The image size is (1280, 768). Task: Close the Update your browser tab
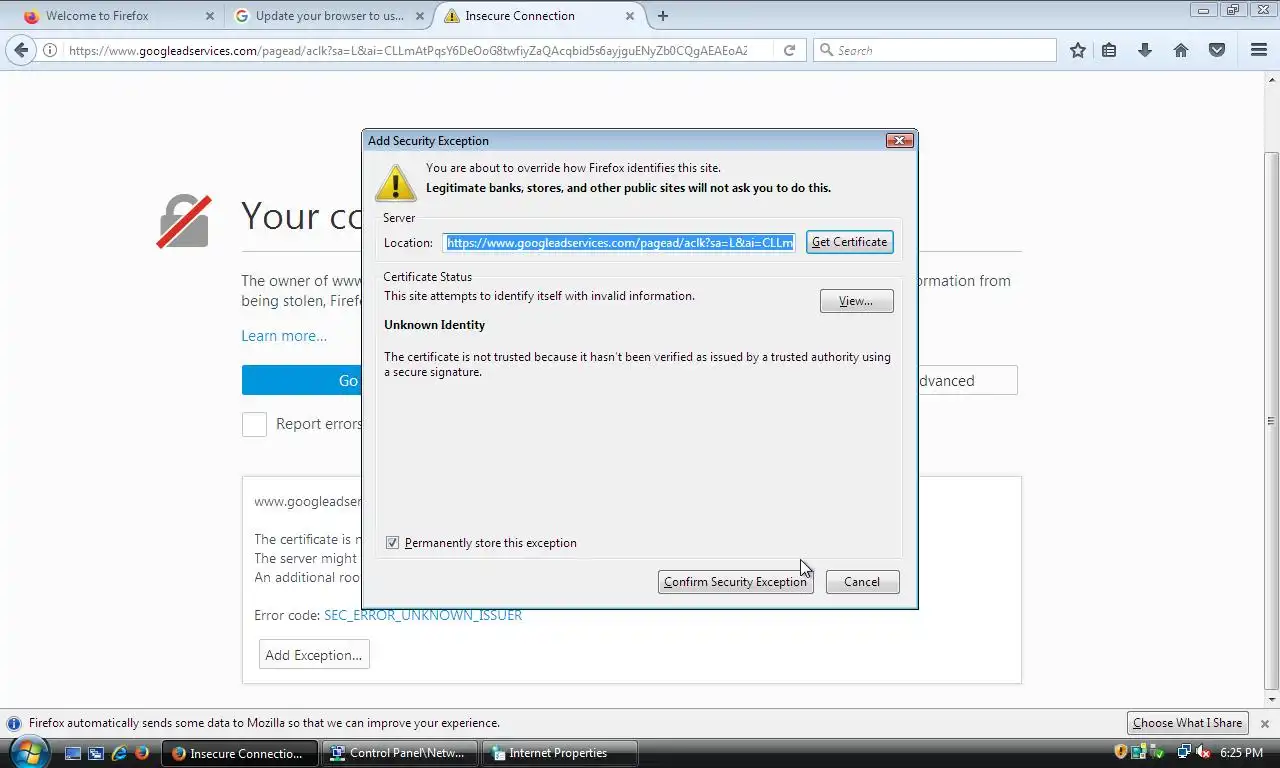pyautogui.click(x=420, y=16)
